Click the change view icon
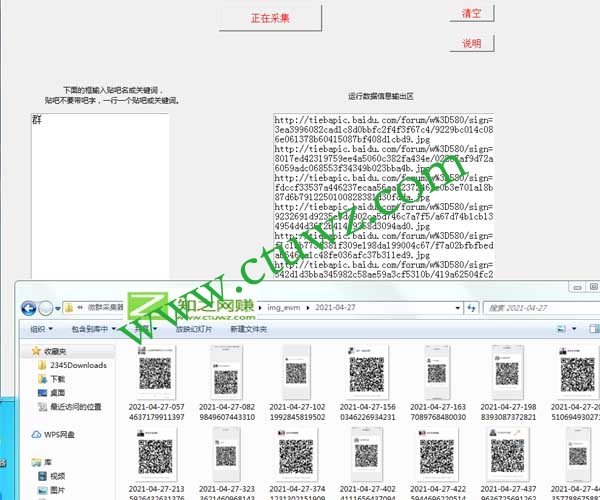Screen dimensions: 600x500 (x=561, y=329)
